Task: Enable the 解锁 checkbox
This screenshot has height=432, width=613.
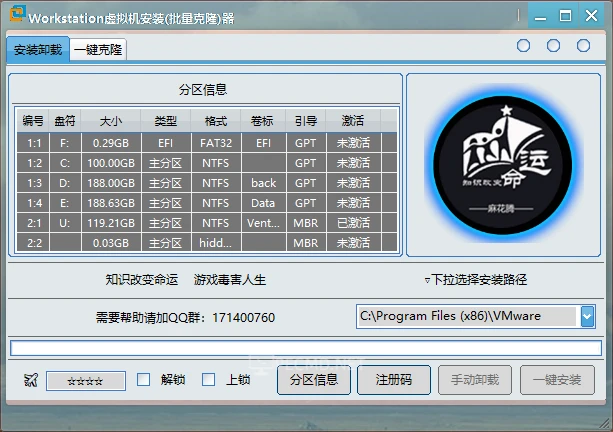Action: (x=143, y=379)
